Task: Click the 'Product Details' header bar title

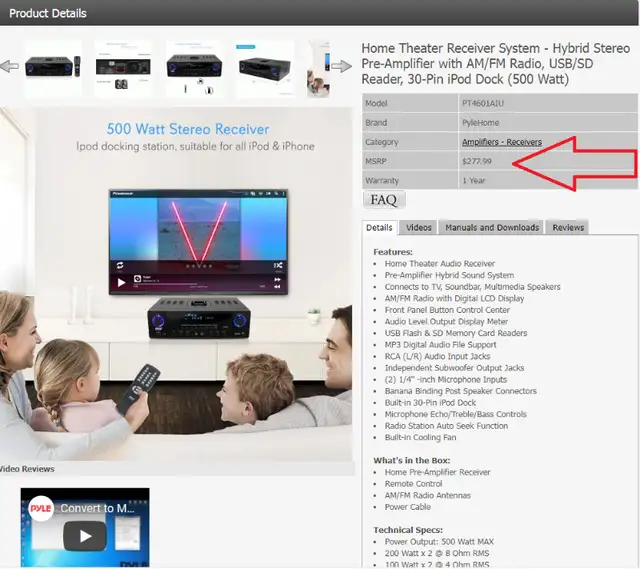Action: coord(48,13)
